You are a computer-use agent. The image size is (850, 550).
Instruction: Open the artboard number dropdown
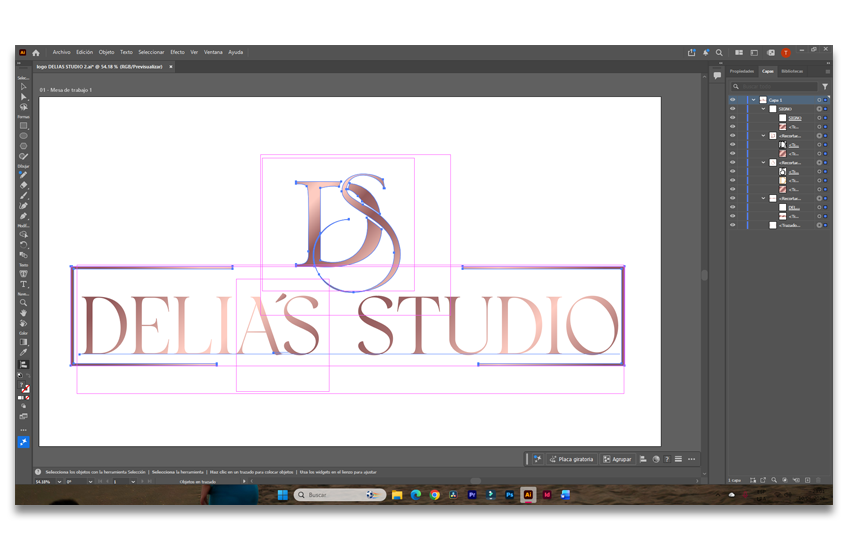pyautogui.click(x=133, y=482)
